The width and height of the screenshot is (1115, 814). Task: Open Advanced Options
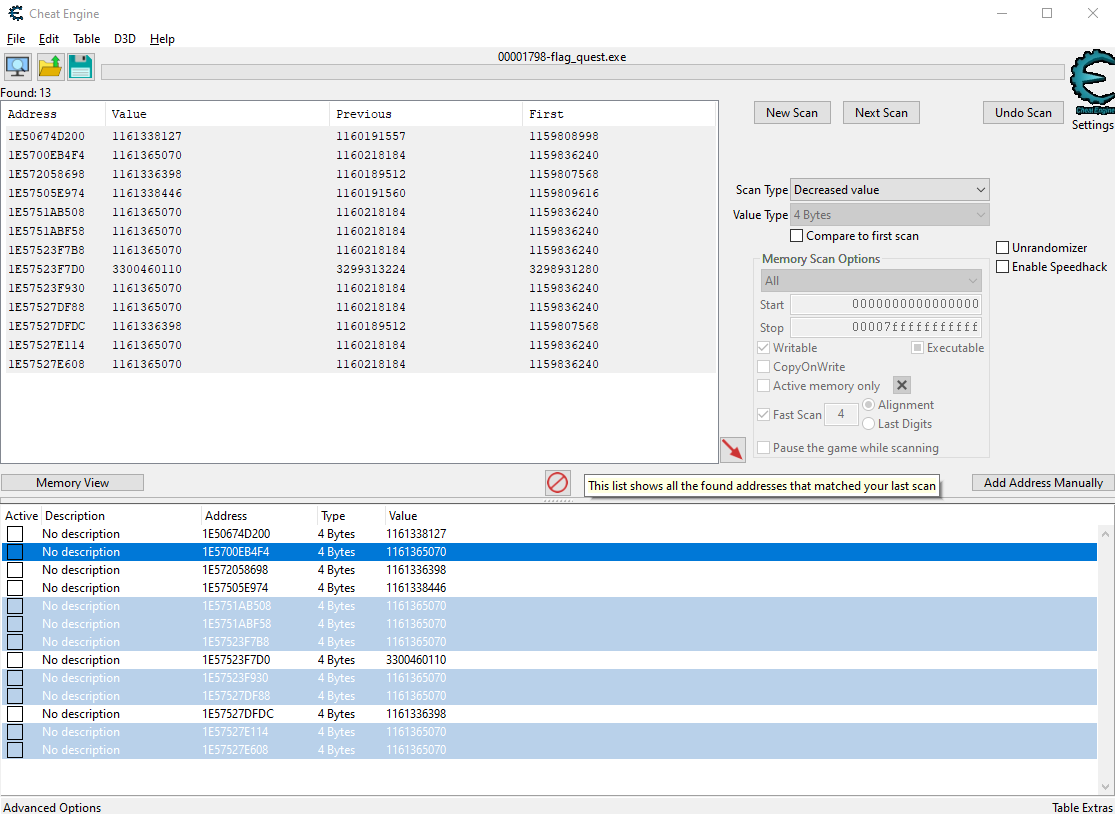pyautogui.click(x=53, y=808)
